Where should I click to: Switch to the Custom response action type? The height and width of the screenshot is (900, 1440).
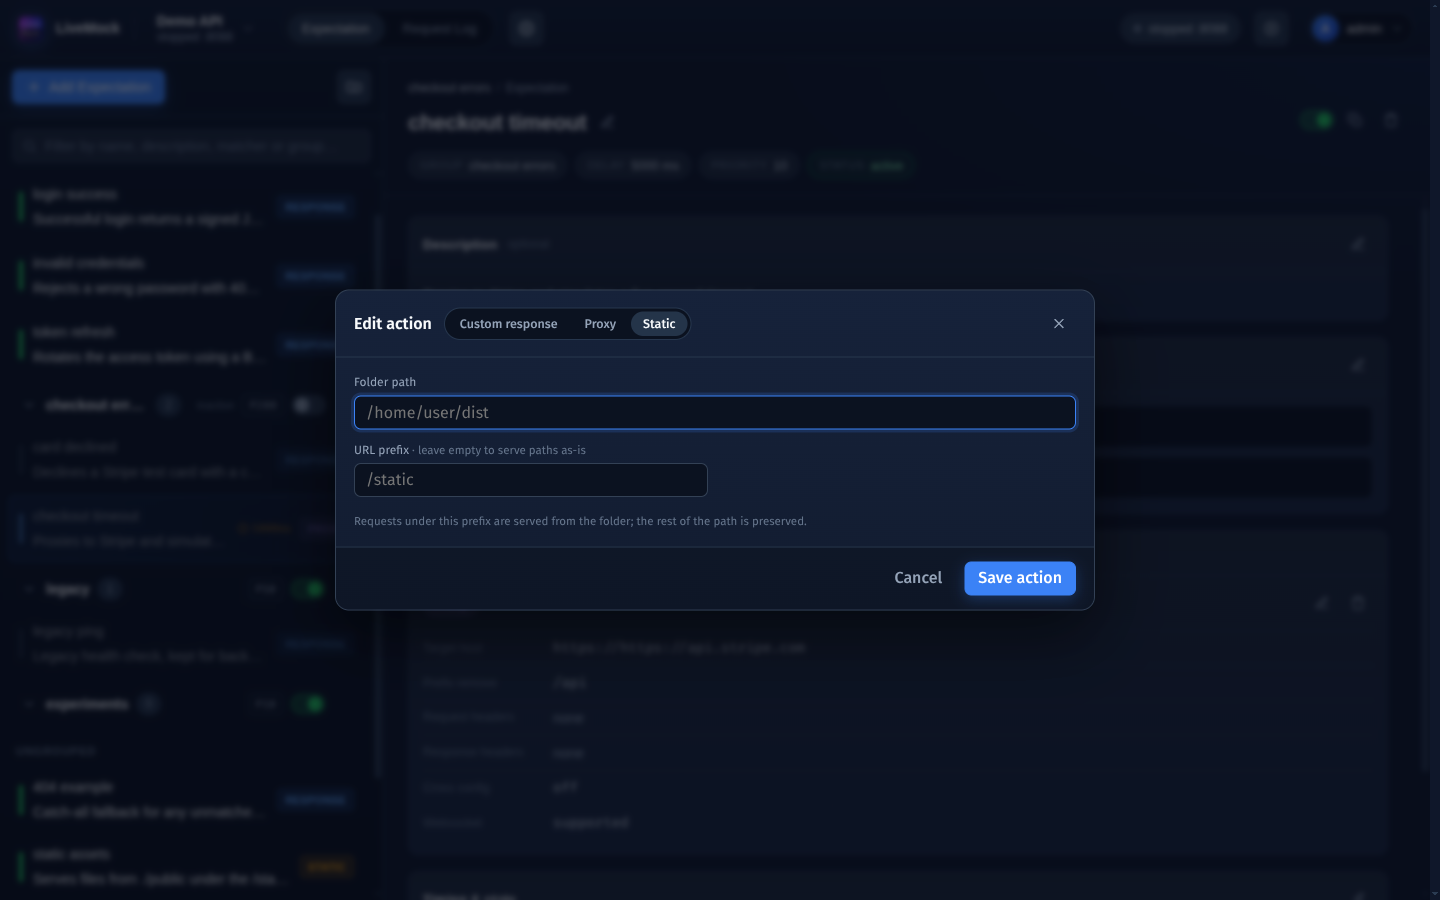[x=508, y=324]
